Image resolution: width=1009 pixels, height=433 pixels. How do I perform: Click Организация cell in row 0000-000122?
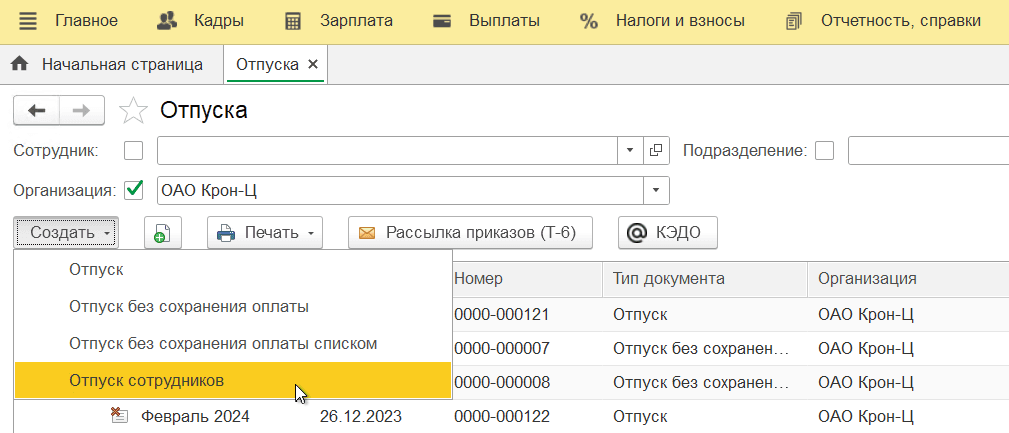click(908, 417)
